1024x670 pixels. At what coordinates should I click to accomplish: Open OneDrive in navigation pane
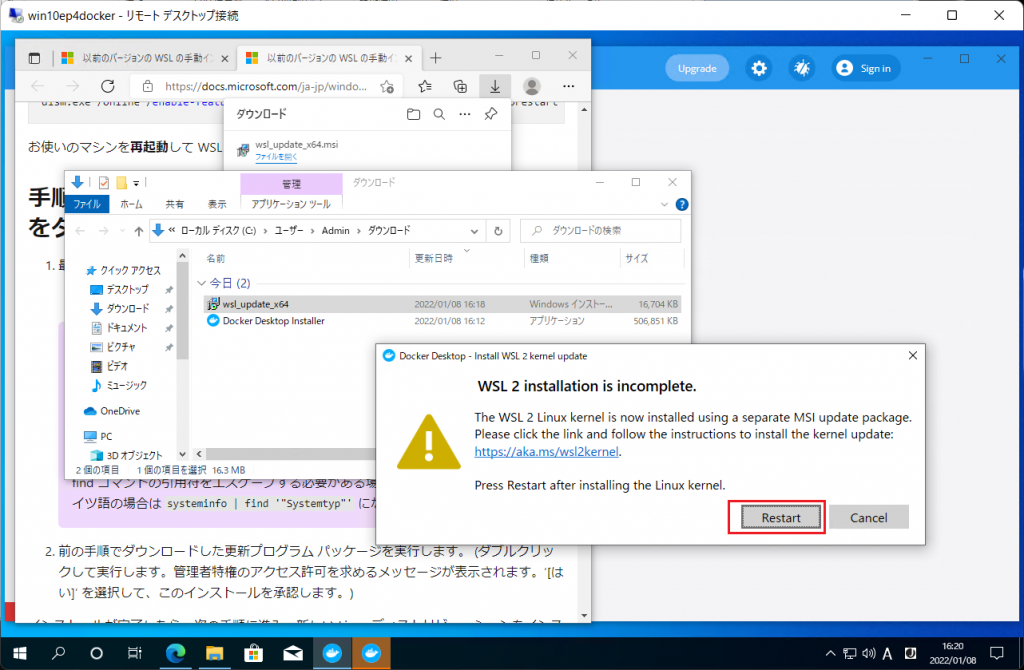(112, 411)
